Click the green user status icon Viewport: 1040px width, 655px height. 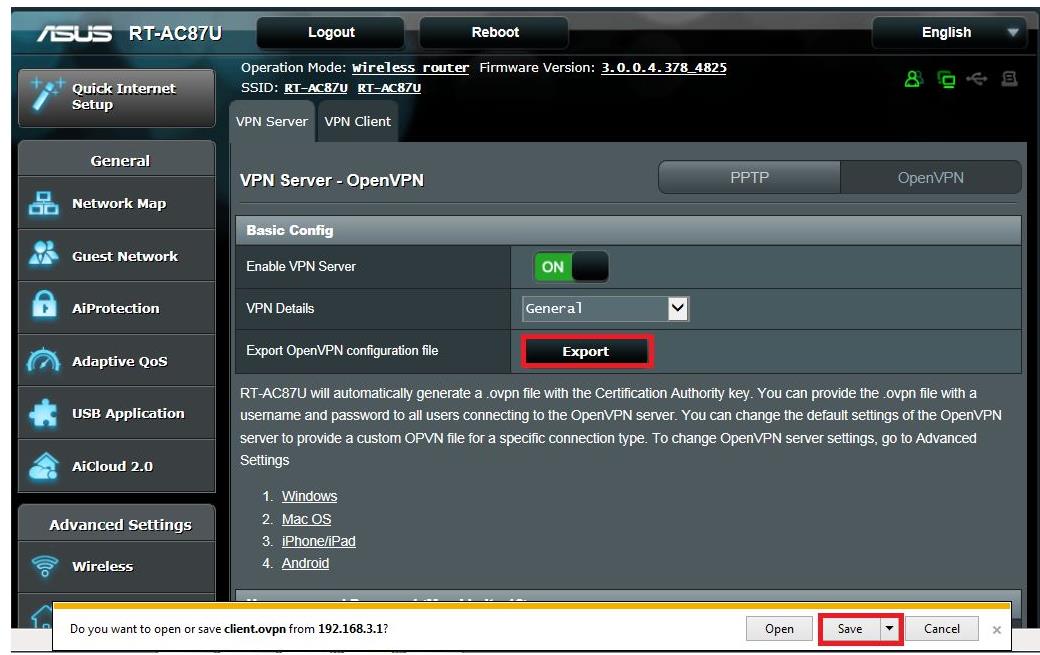point(913,79)
